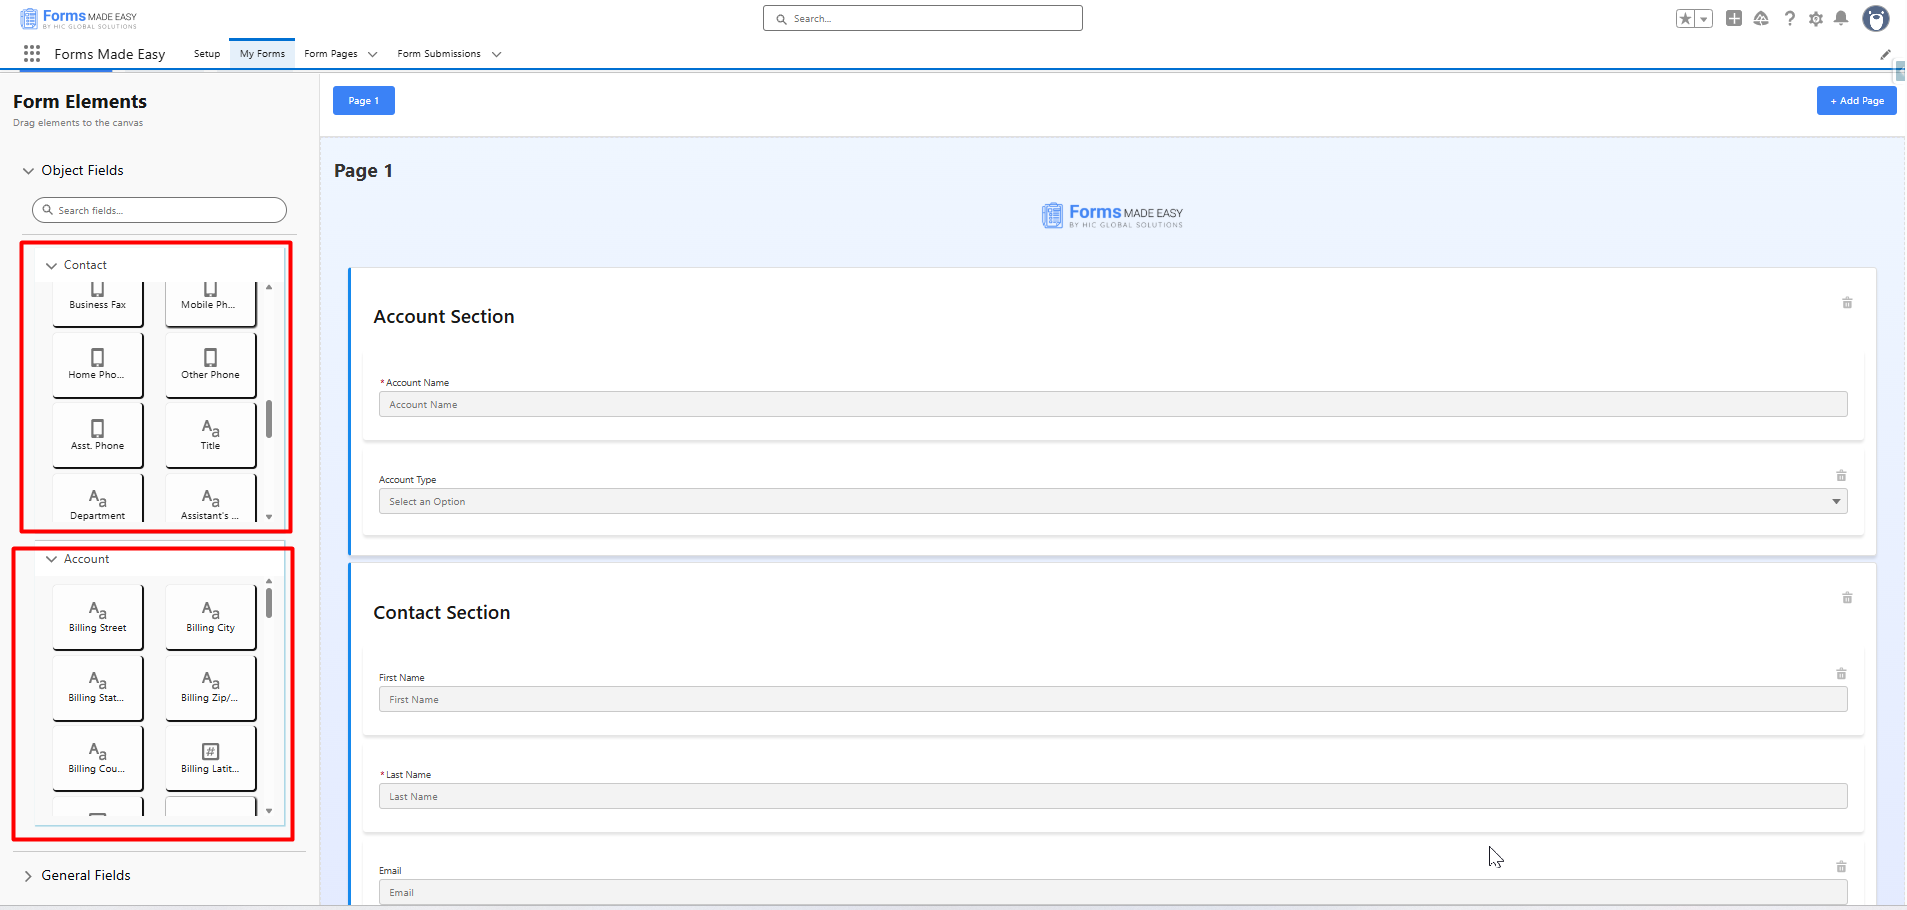Open the setup gear menu
1907x910 pixels.
click(x=1816, y=19)
